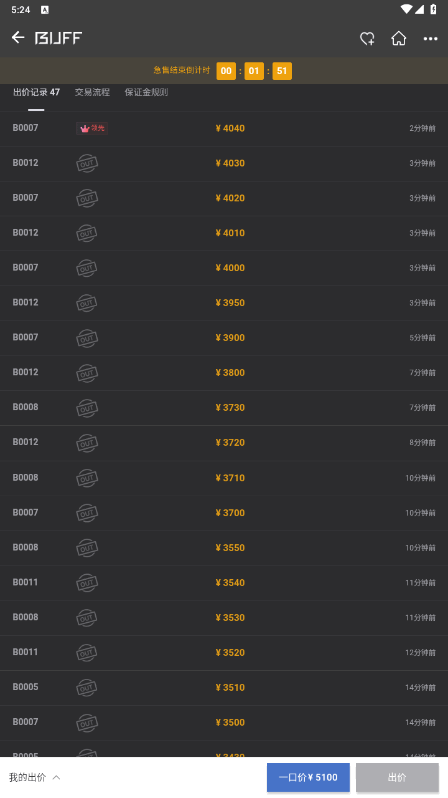Click the grey 出价 bid button
The width and height of the screenshot is (448, 798).
397,777
